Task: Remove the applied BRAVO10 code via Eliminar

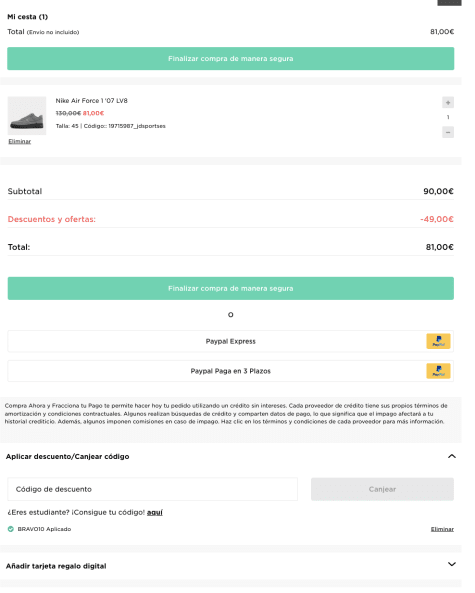Action: point(442,529)
